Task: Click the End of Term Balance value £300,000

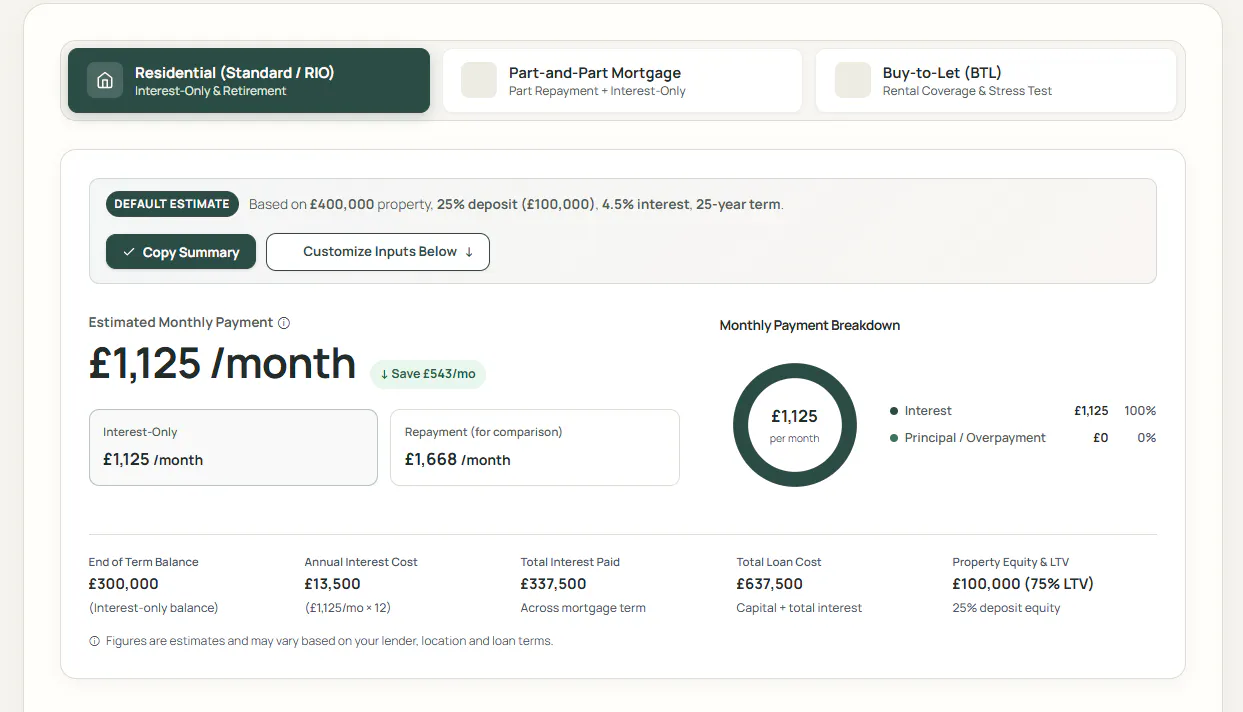Action: coord(124,584)
